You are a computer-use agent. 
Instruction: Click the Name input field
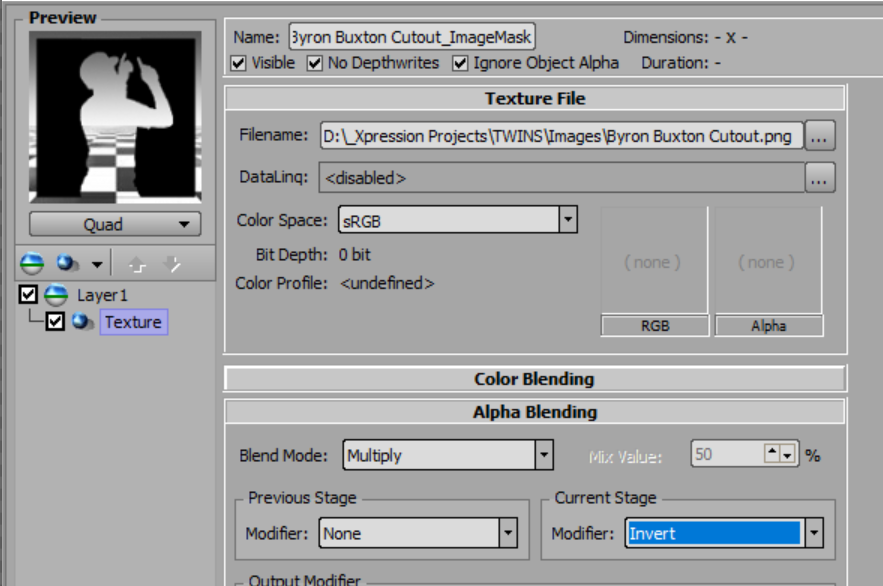412,37
